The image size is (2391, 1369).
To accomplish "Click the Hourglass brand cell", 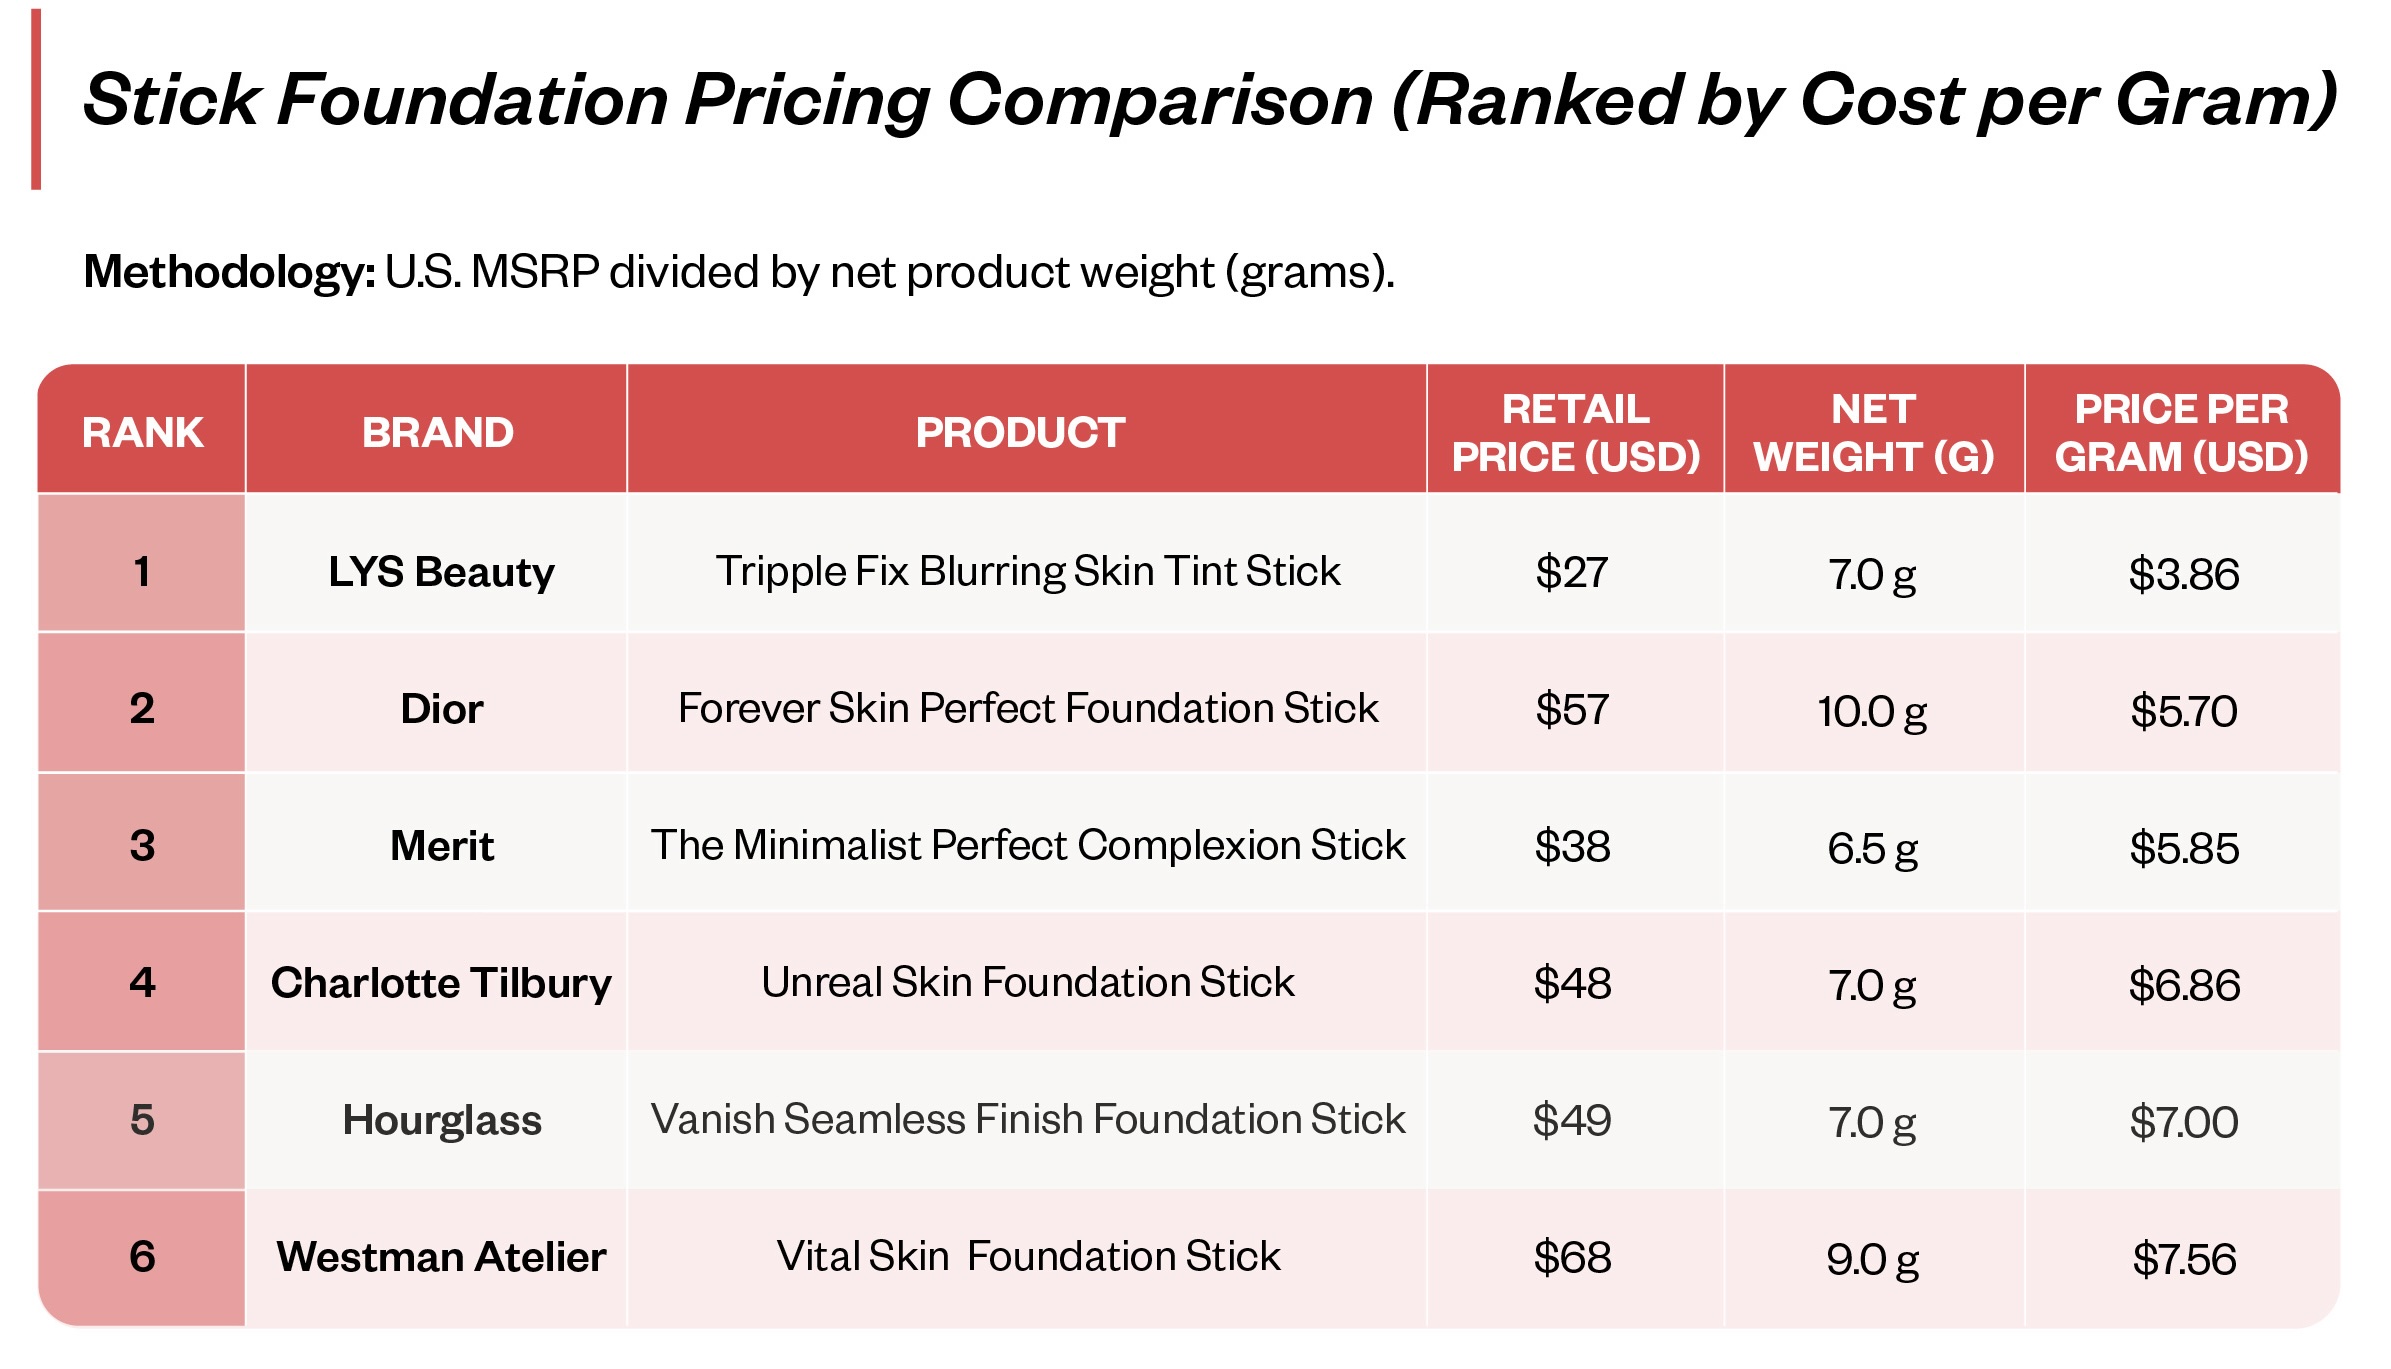I will [x=441, y=1120].
